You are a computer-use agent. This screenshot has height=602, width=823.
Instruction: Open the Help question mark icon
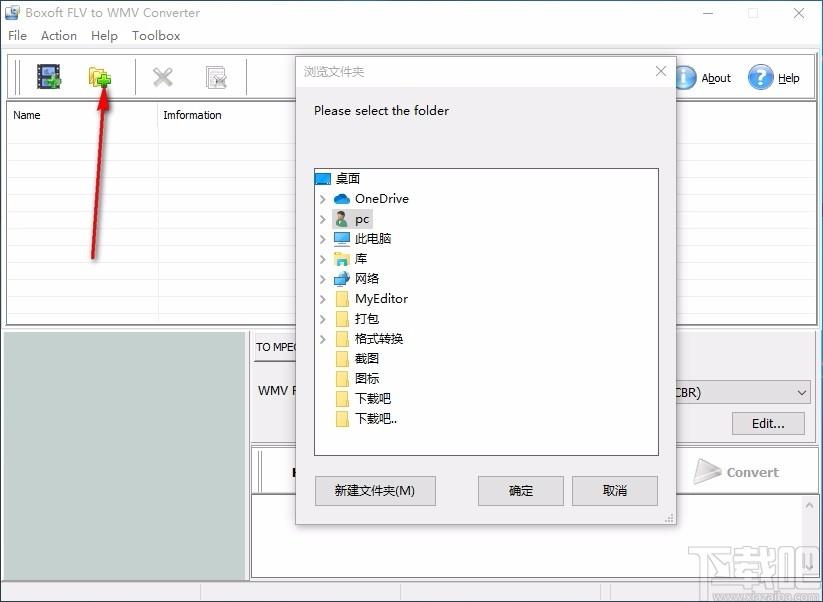click(x=761, y=78)
